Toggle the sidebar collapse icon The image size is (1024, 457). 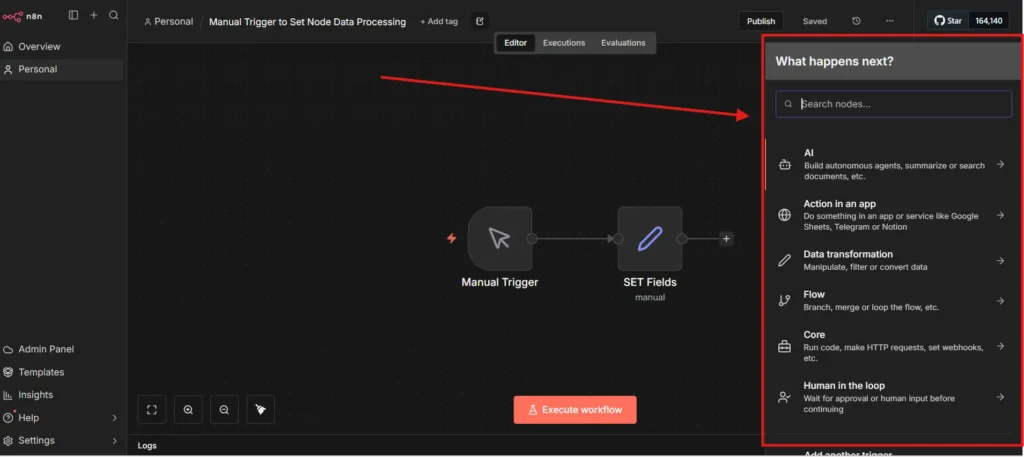coord(73,15)
